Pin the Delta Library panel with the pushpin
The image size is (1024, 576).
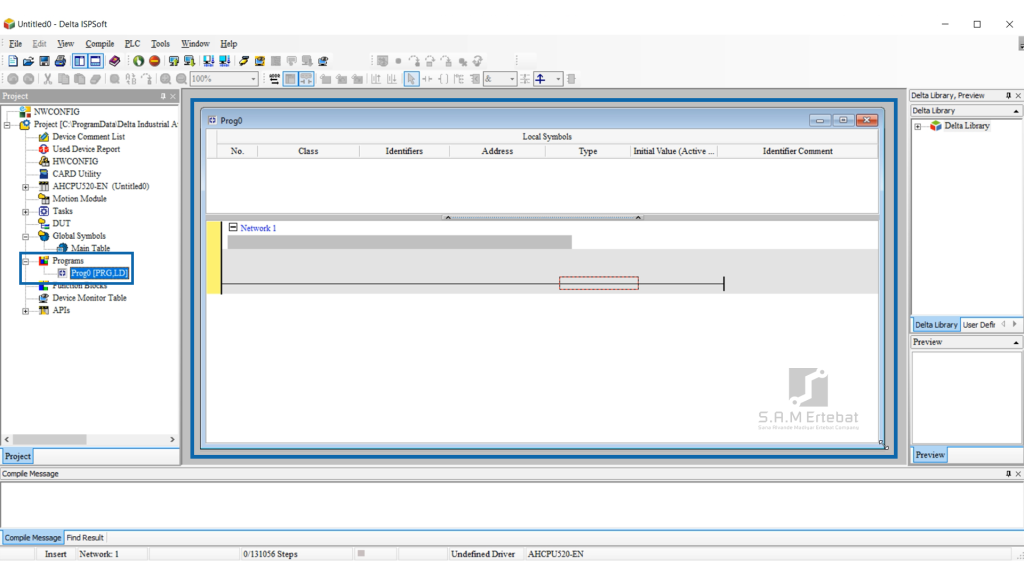[x=1008, y=95]
